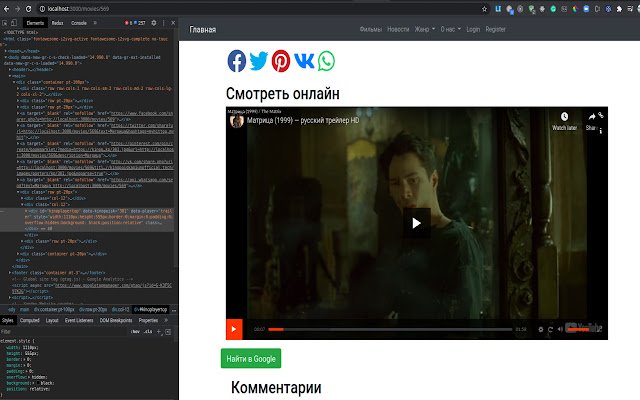Open the DOM Breakpoints tab
This screenshot has height=400, width=640.
tap(116, 320)
